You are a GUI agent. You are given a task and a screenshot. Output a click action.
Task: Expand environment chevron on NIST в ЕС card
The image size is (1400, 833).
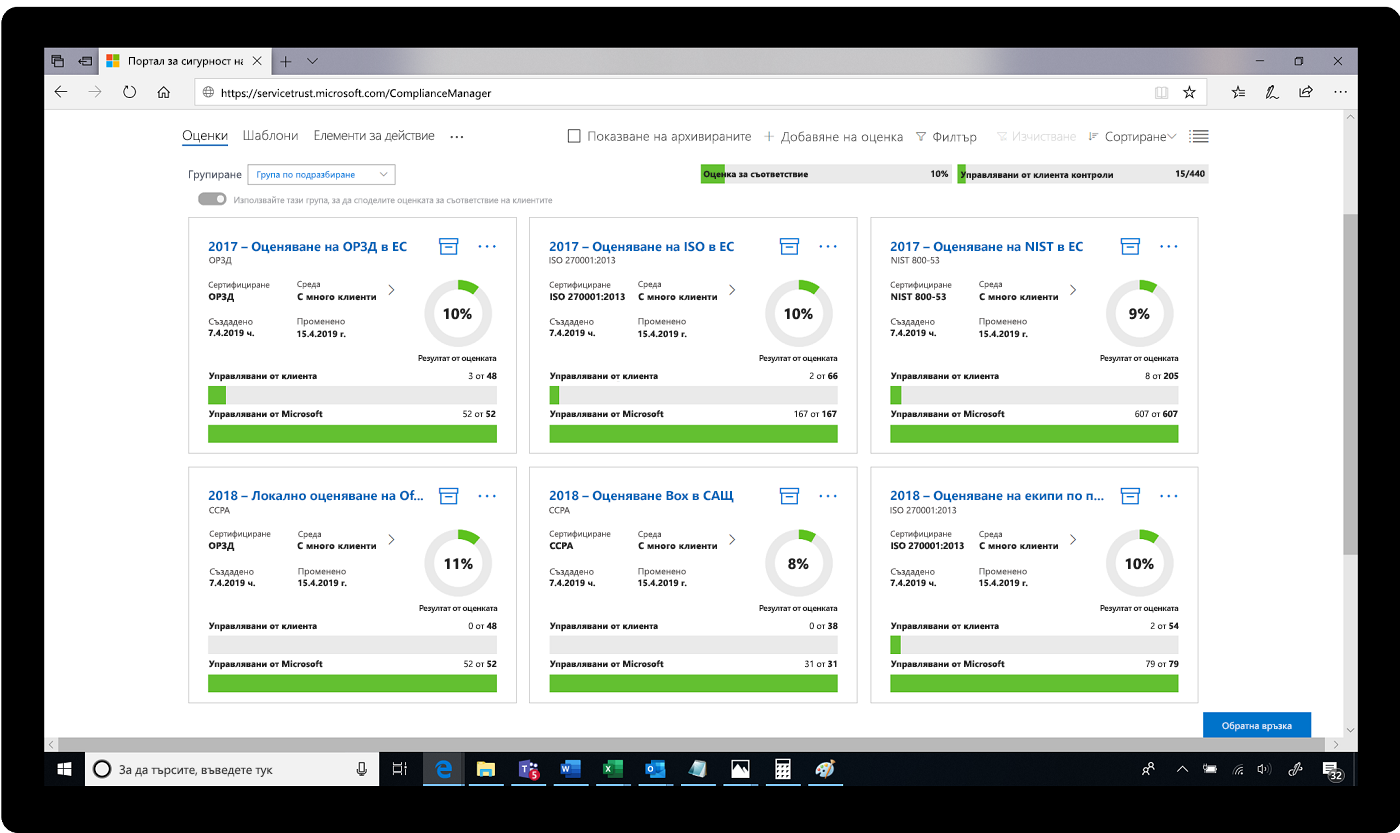[x=1073, y=290]
